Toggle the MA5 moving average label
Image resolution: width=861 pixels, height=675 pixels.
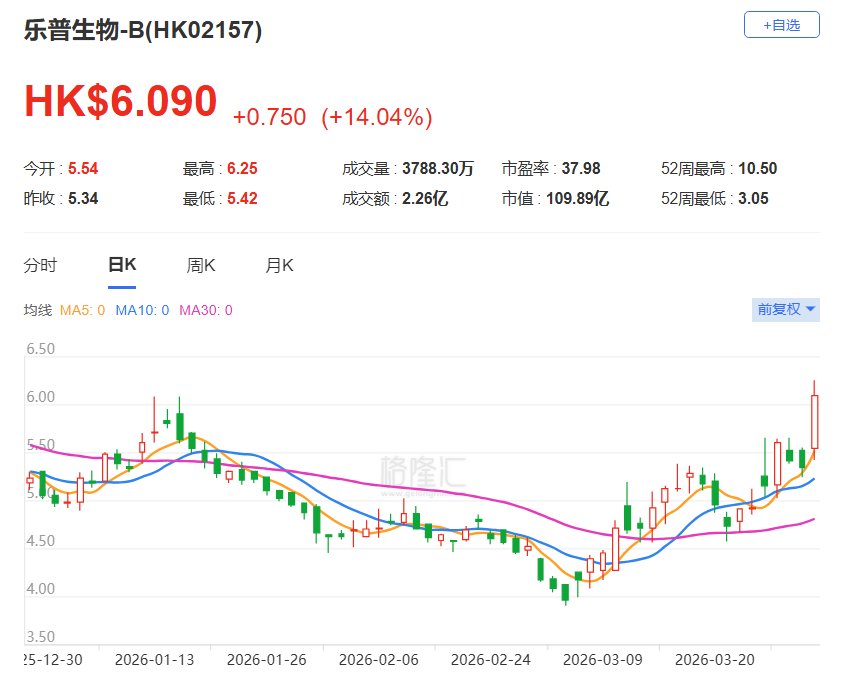pyautogui.click(x=85, y=310)
